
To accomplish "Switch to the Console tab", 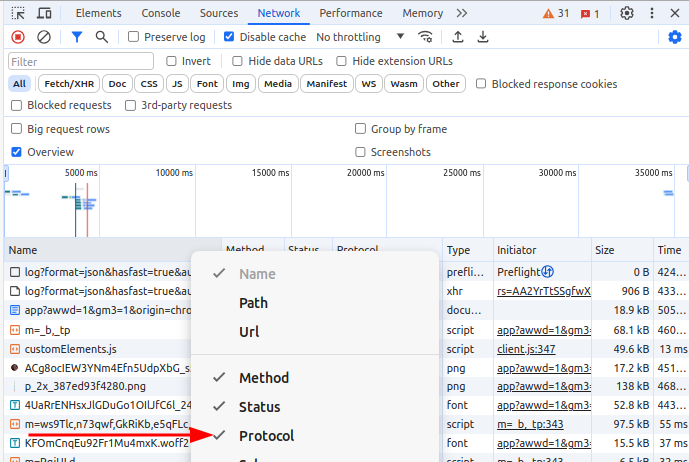I will [160, 13].
